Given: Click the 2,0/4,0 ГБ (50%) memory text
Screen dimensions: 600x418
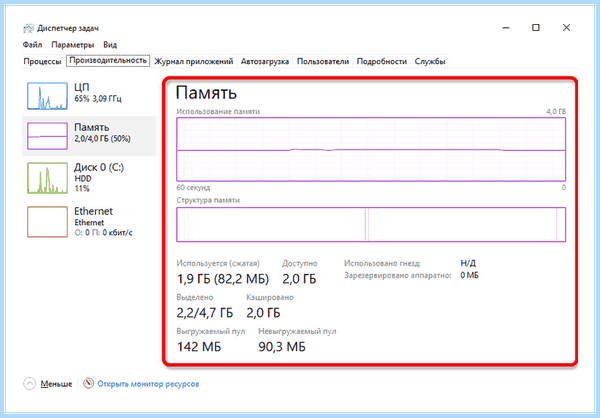Looking at the screenshot, I should 102,139.
